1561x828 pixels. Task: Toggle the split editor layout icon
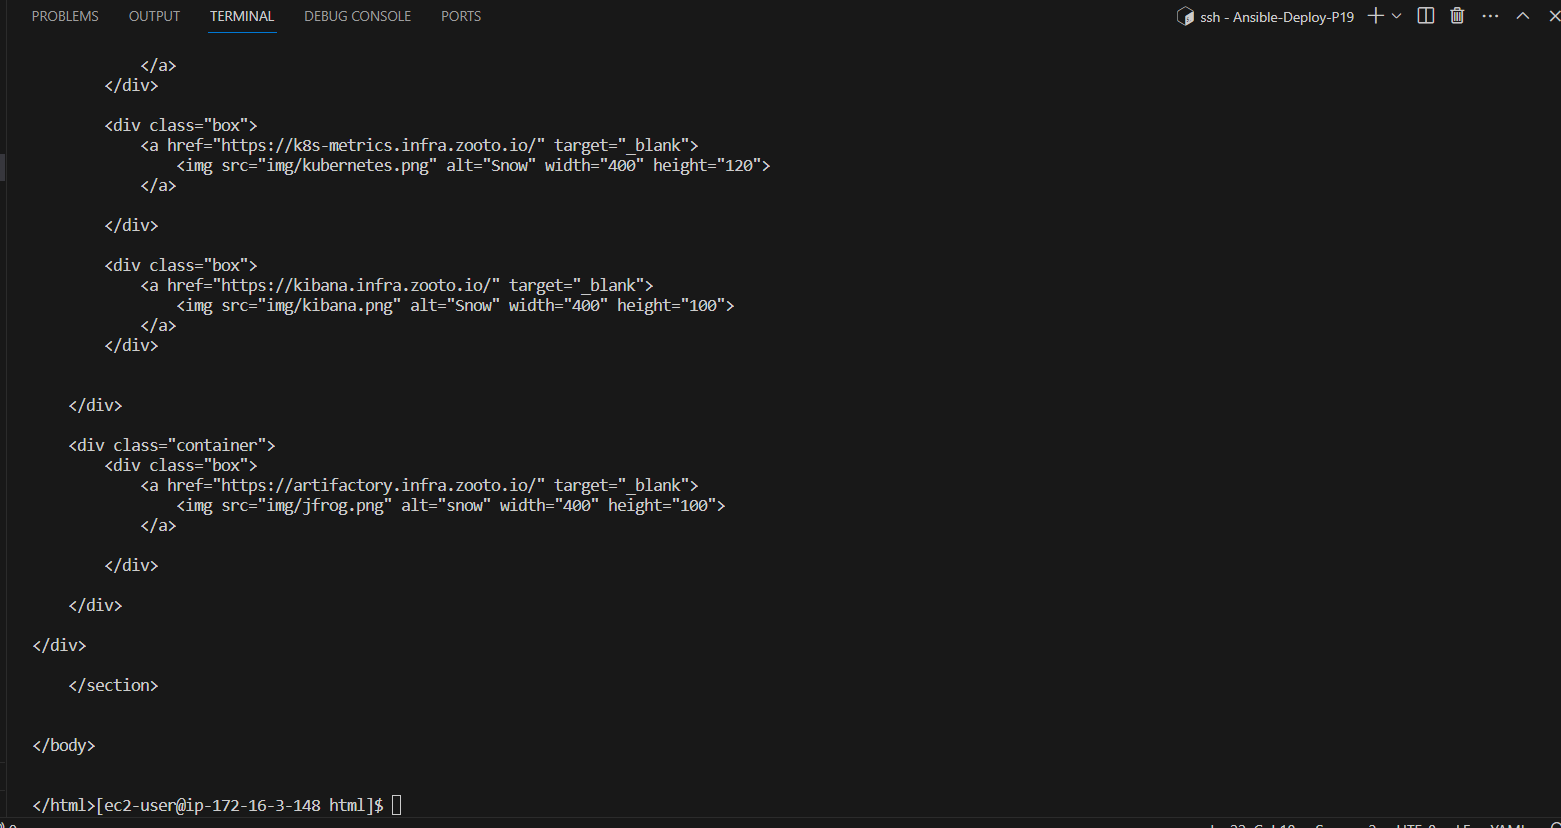(1424, 15)
